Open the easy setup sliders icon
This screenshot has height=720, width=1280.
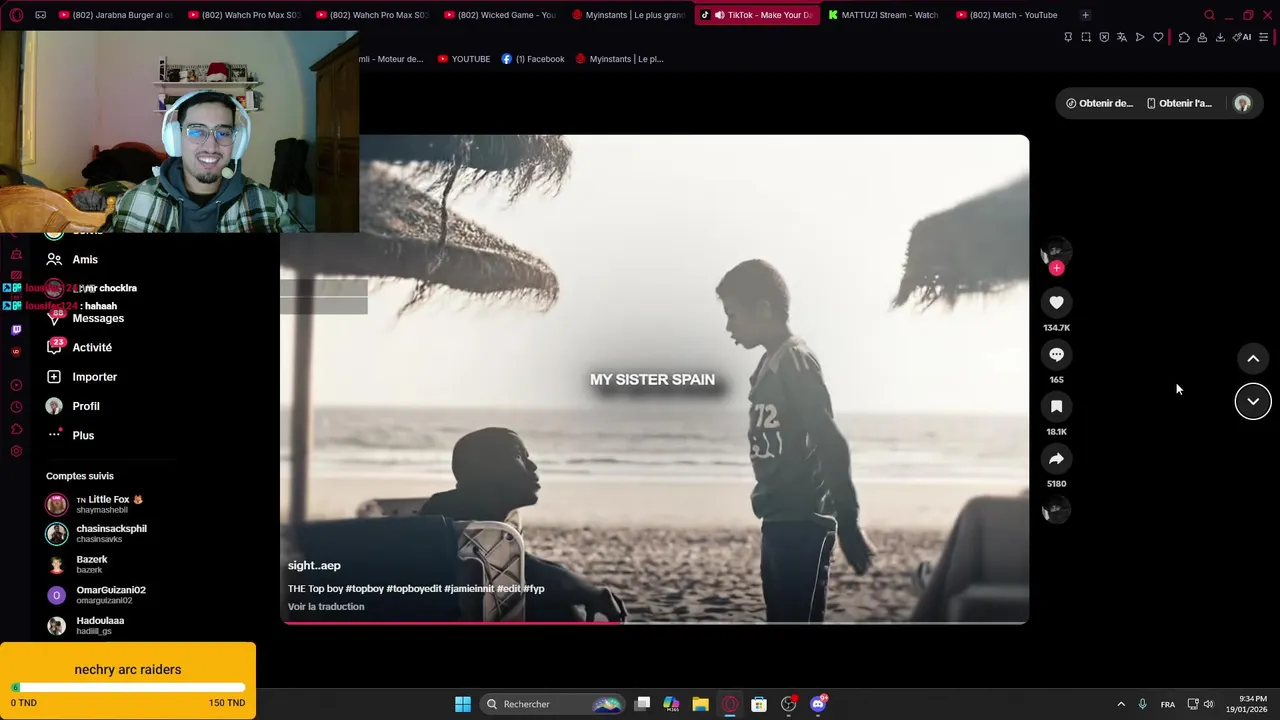click(1264, 37)
